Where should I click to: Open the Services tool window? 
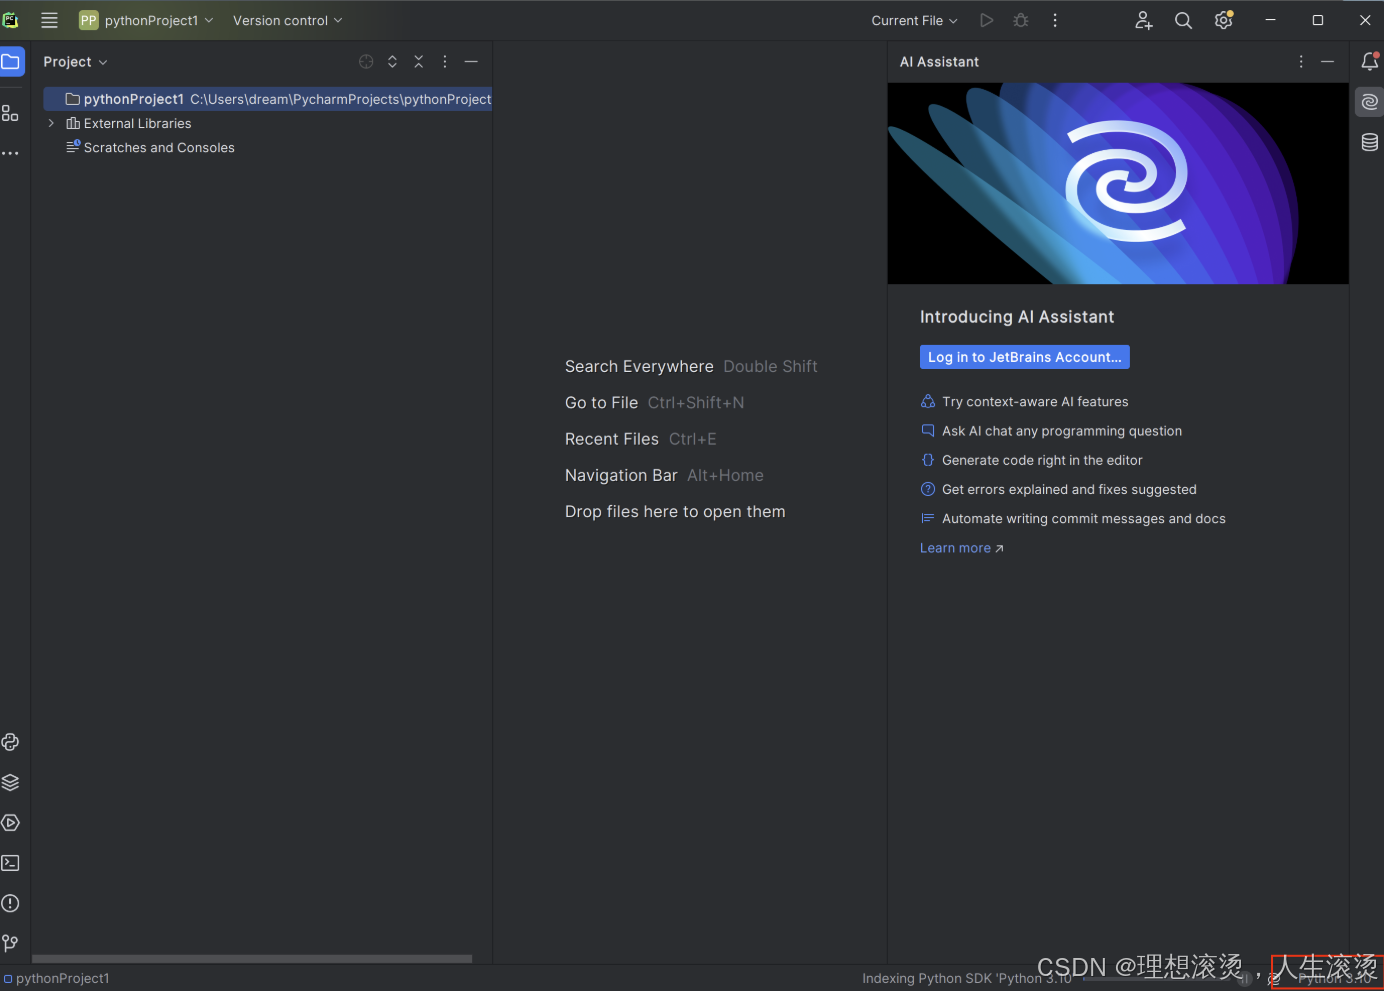(10, 823)
